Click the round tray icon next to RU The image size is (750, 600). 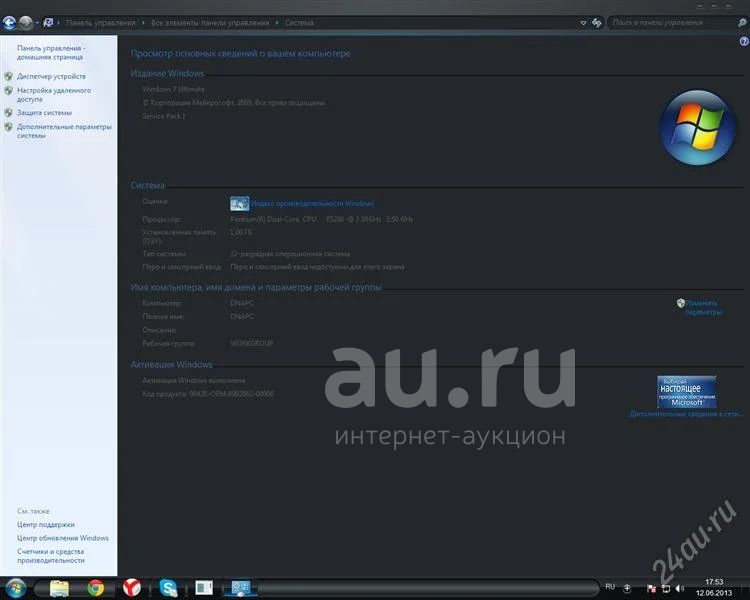tap(627, 588)
